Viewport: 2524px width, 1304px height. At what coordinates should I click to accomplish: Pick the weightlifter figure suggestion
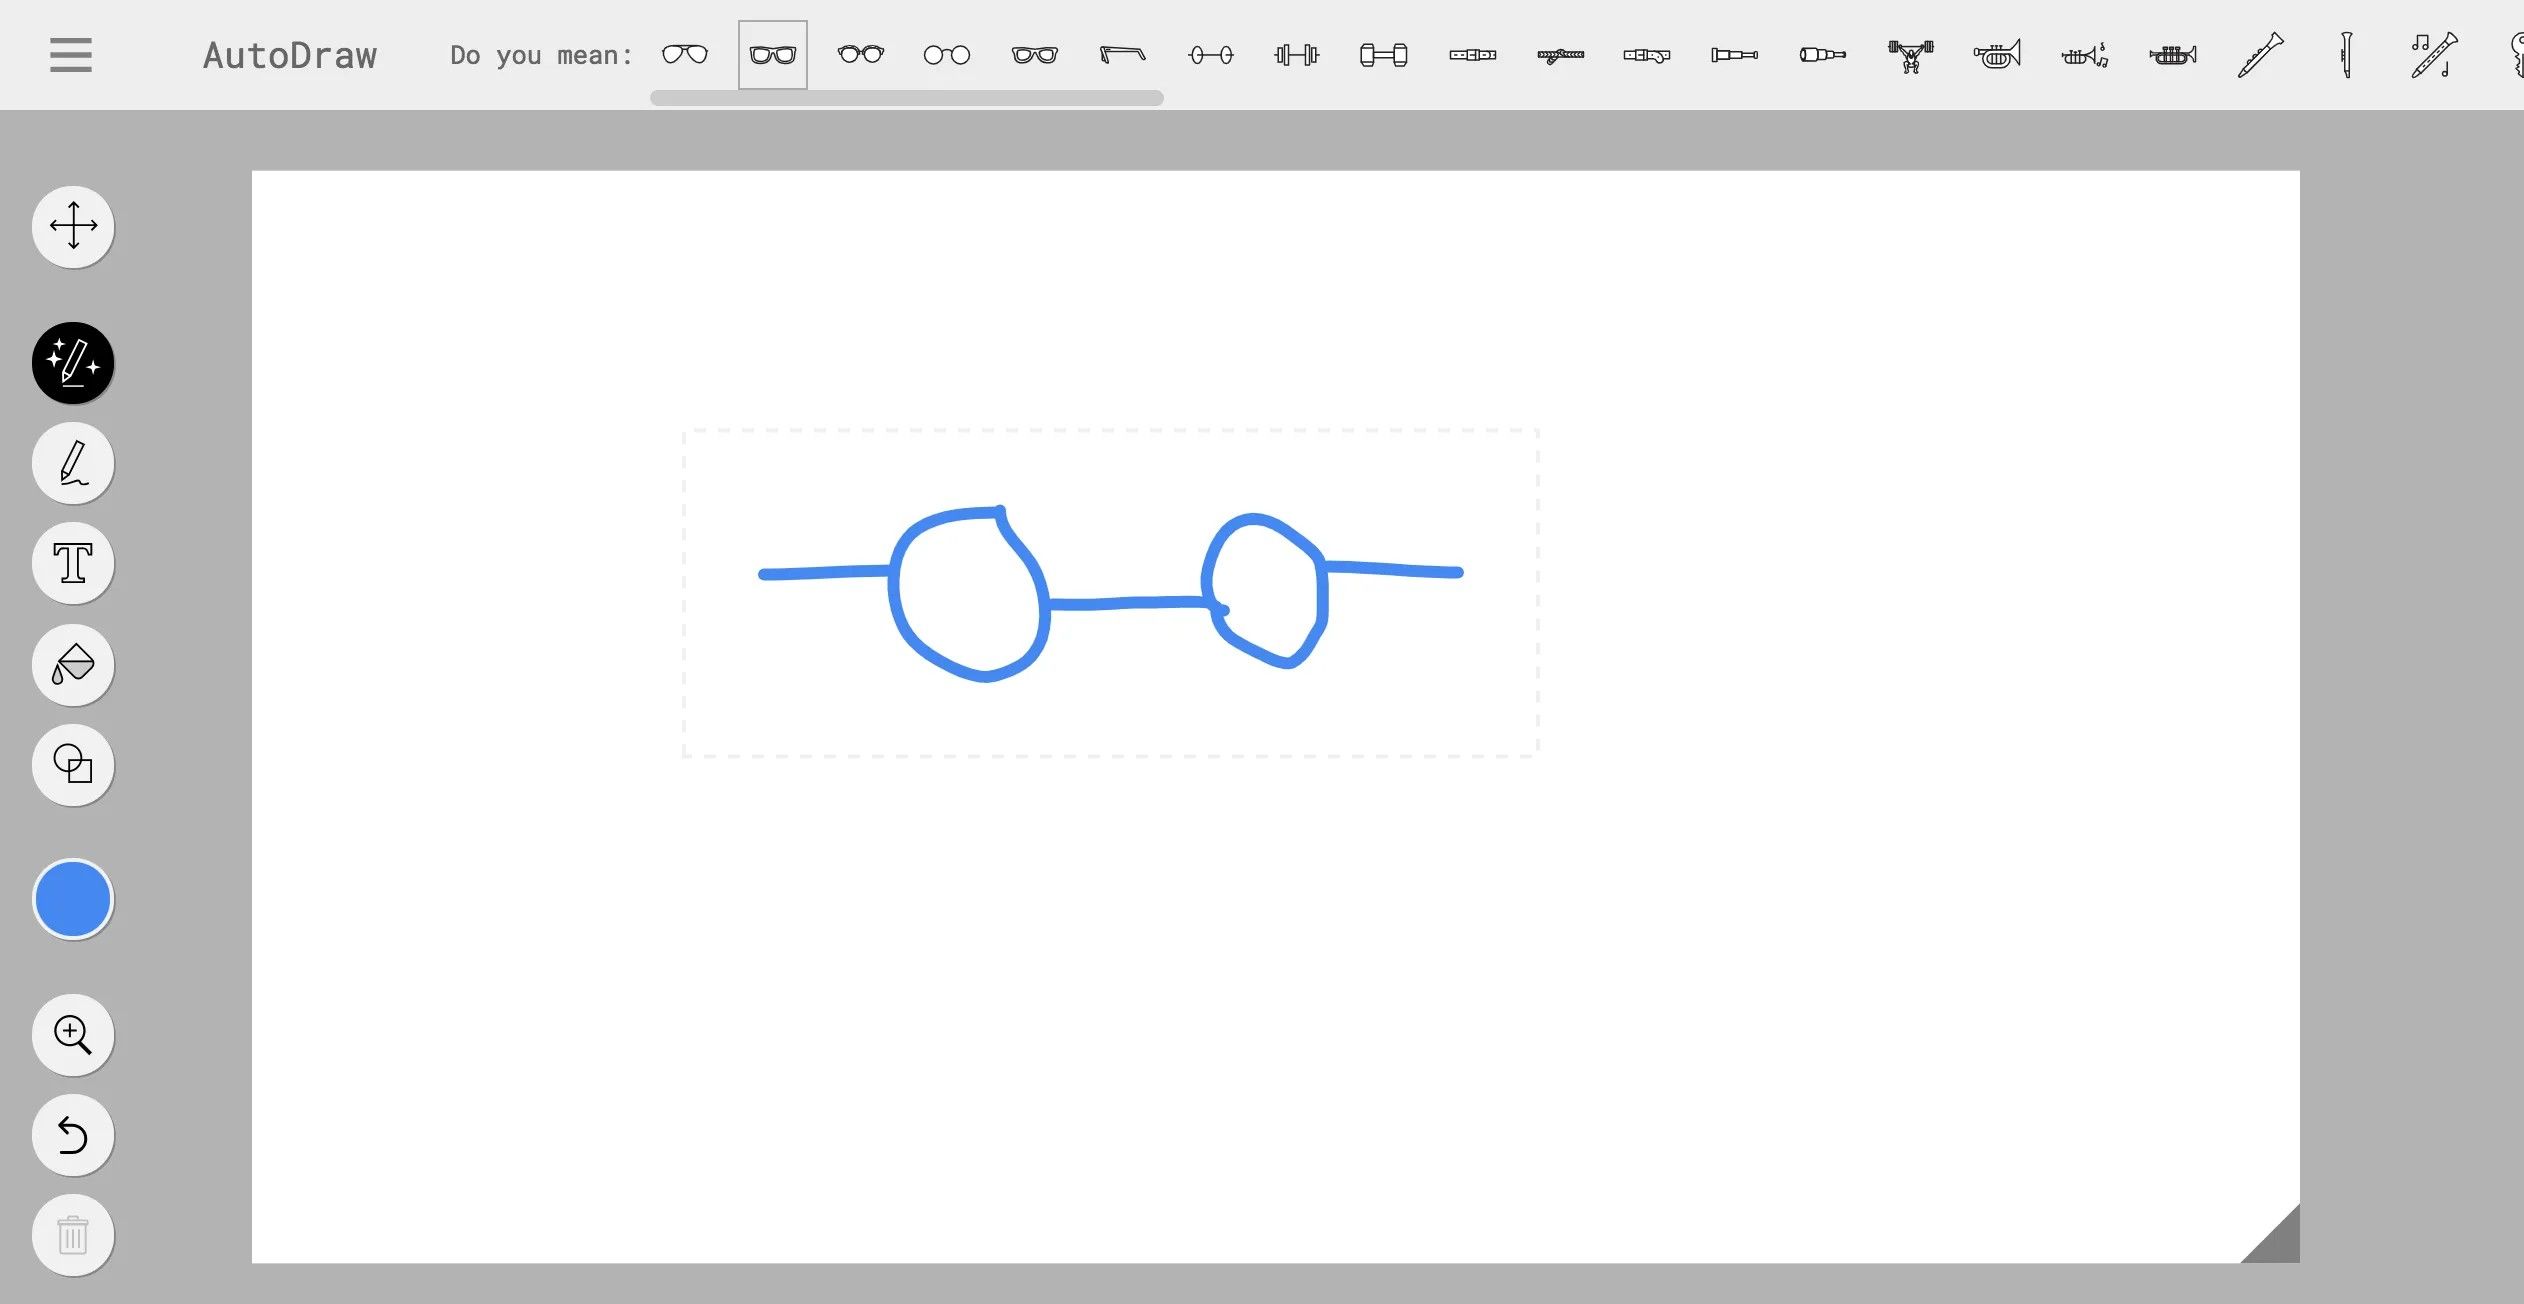pos(1910,55)
